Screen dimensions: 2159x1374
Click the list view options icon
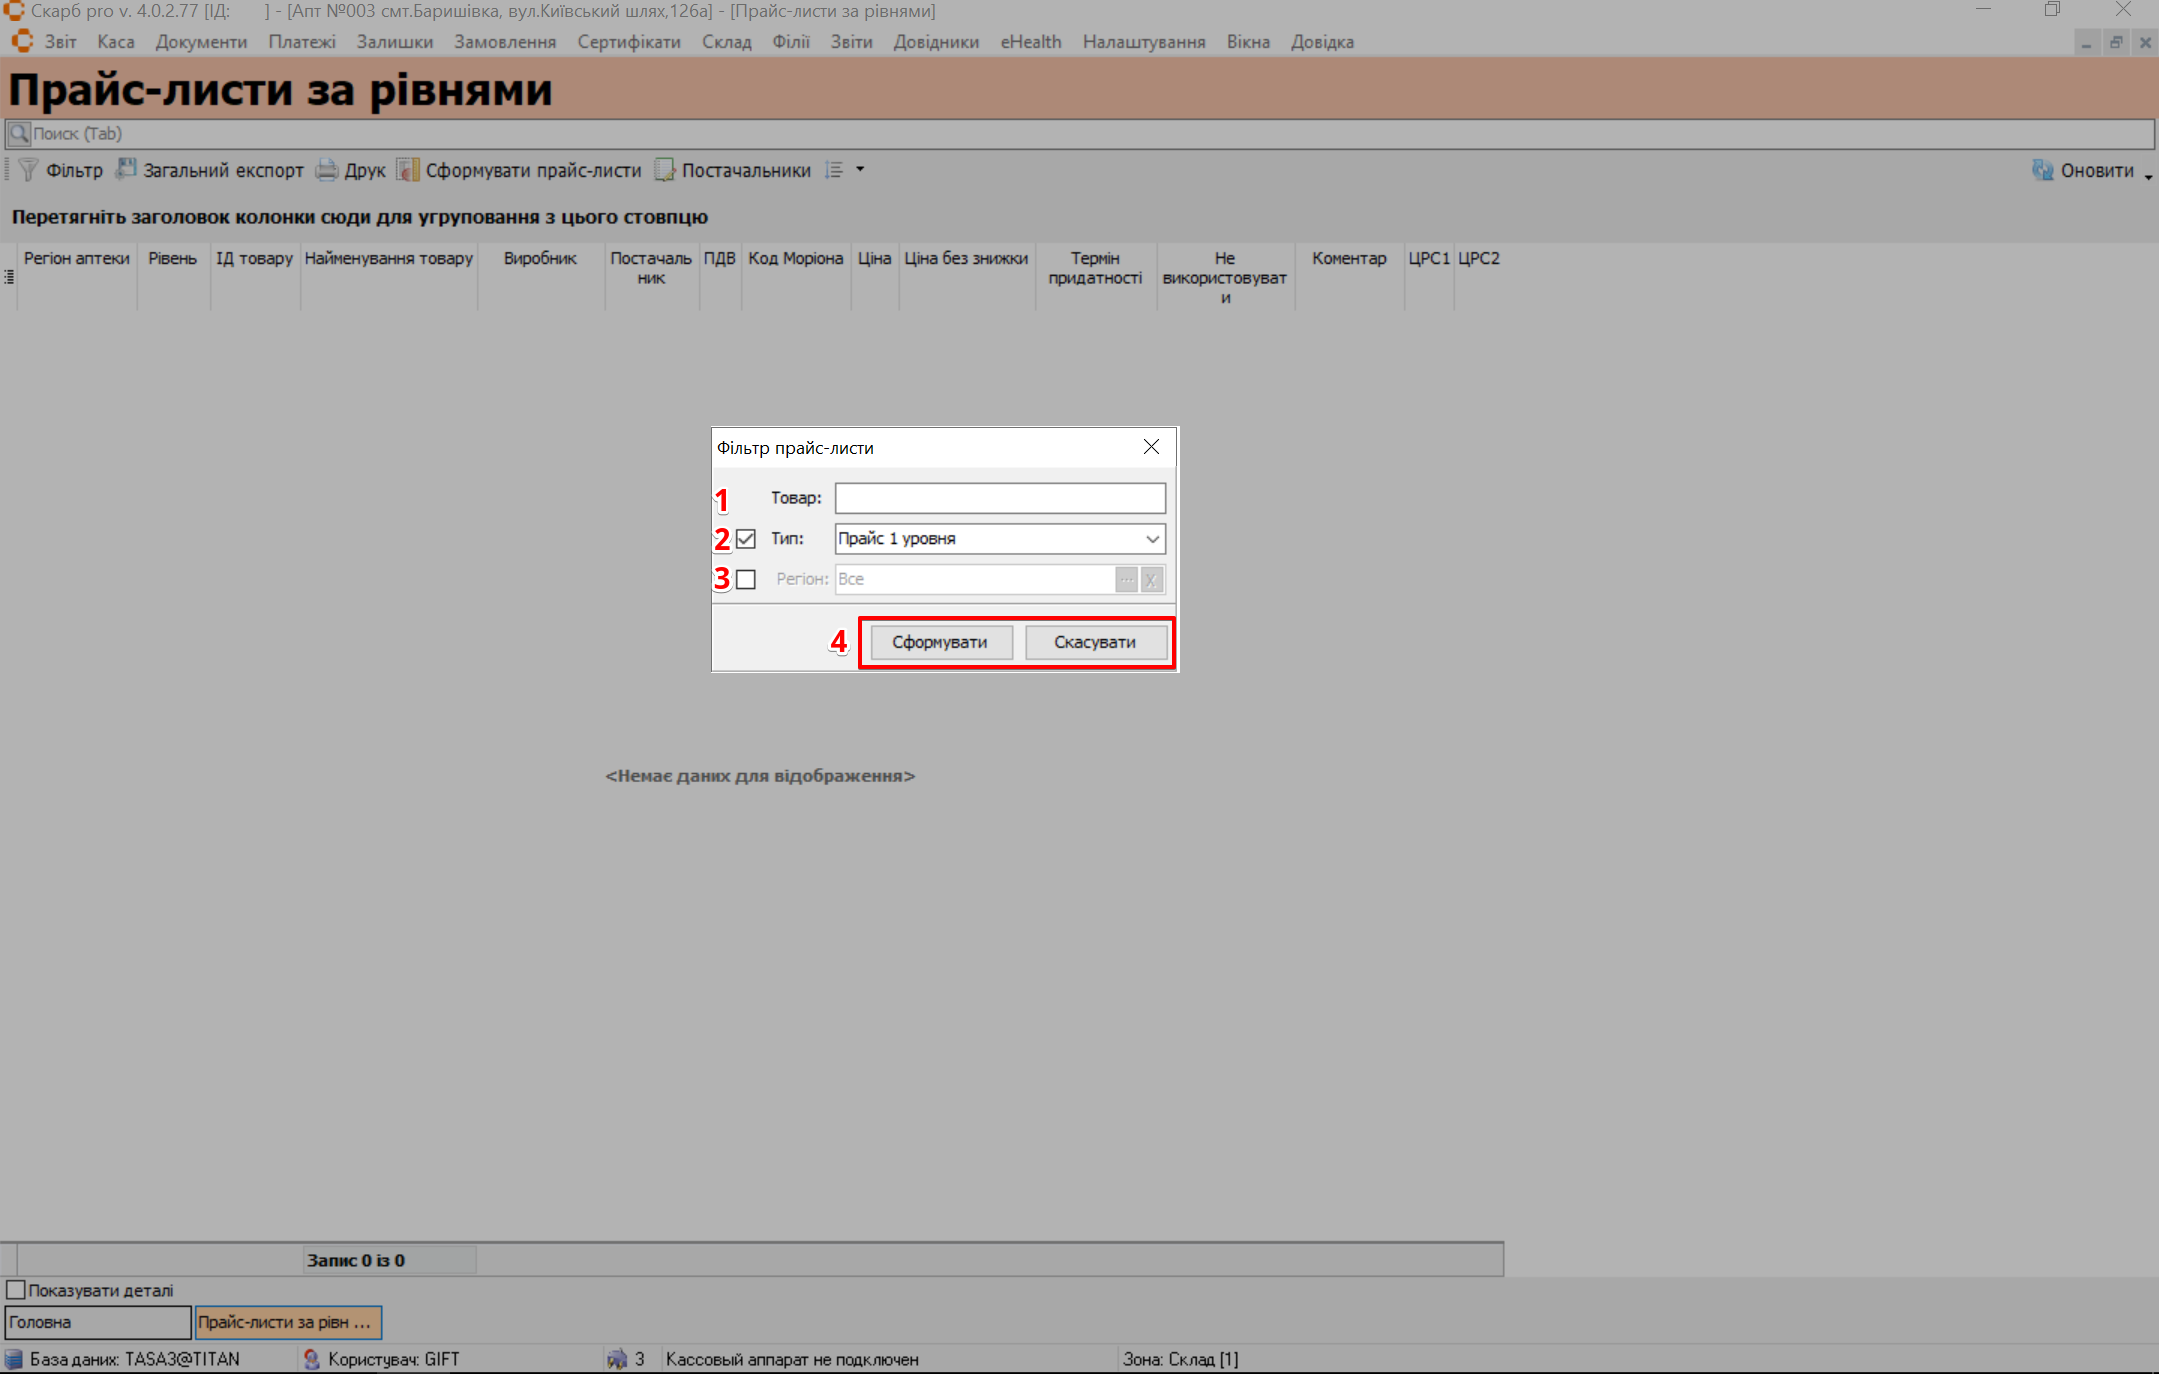(x=834, y=170)
